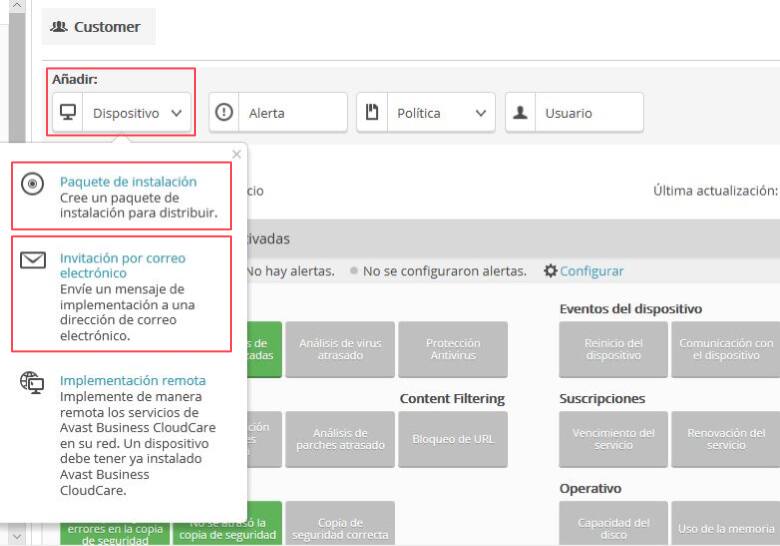Click the Implementación remota network icon
The height and width of the screenshot is (546, 780).
pyautogui.click(x=33, y=384)
